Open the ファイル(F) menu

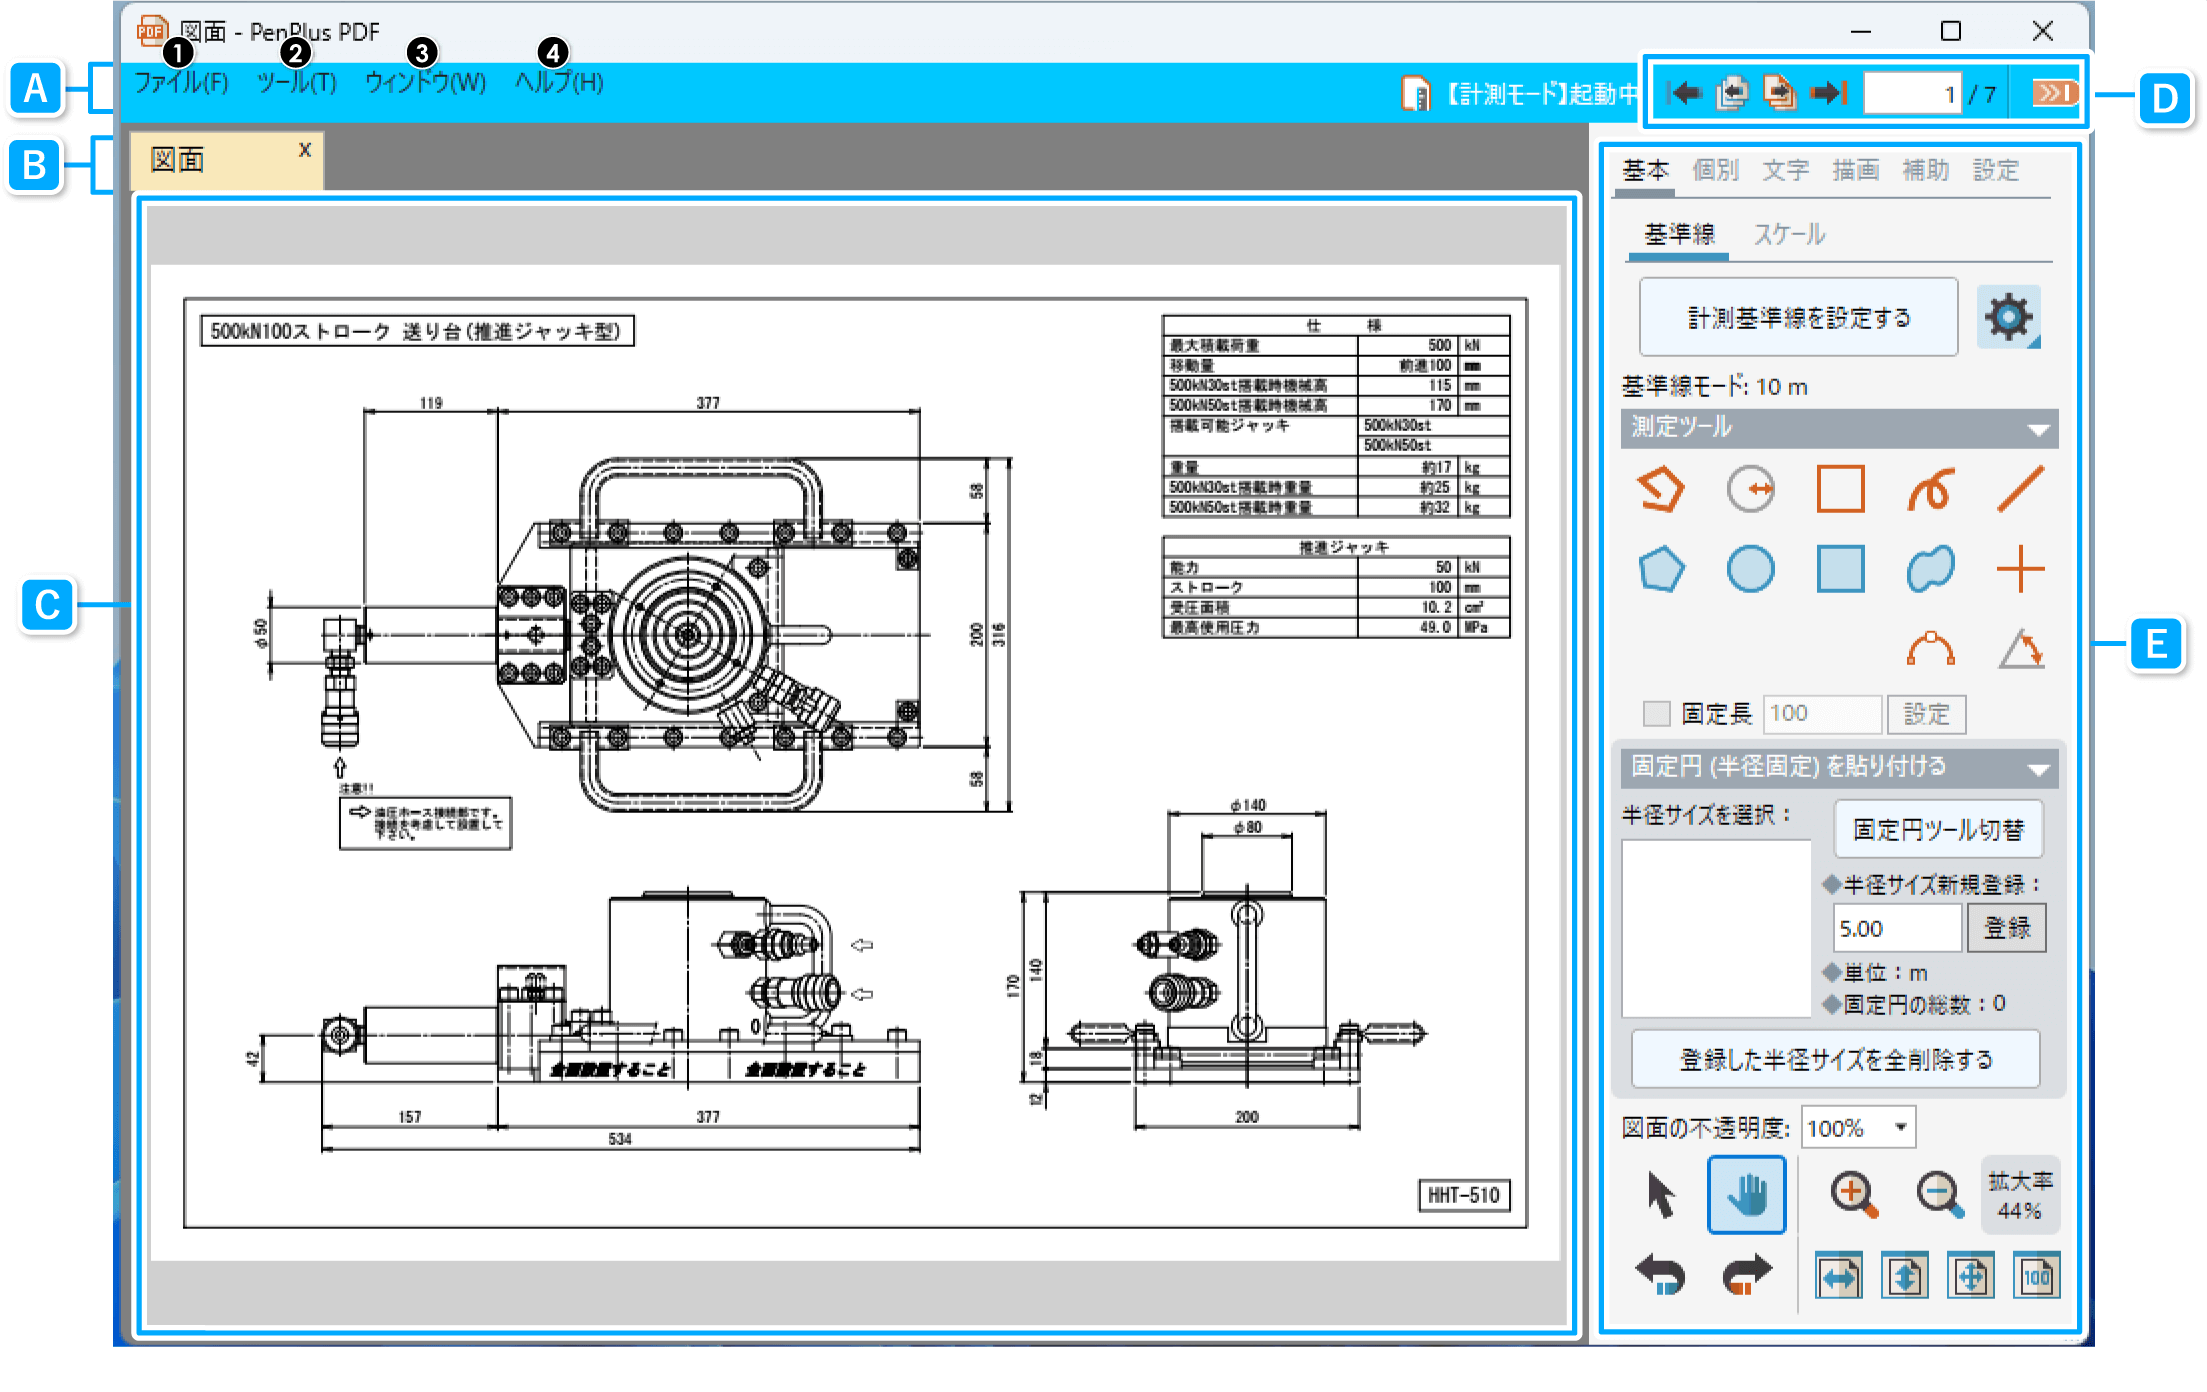tap(181, 83)
